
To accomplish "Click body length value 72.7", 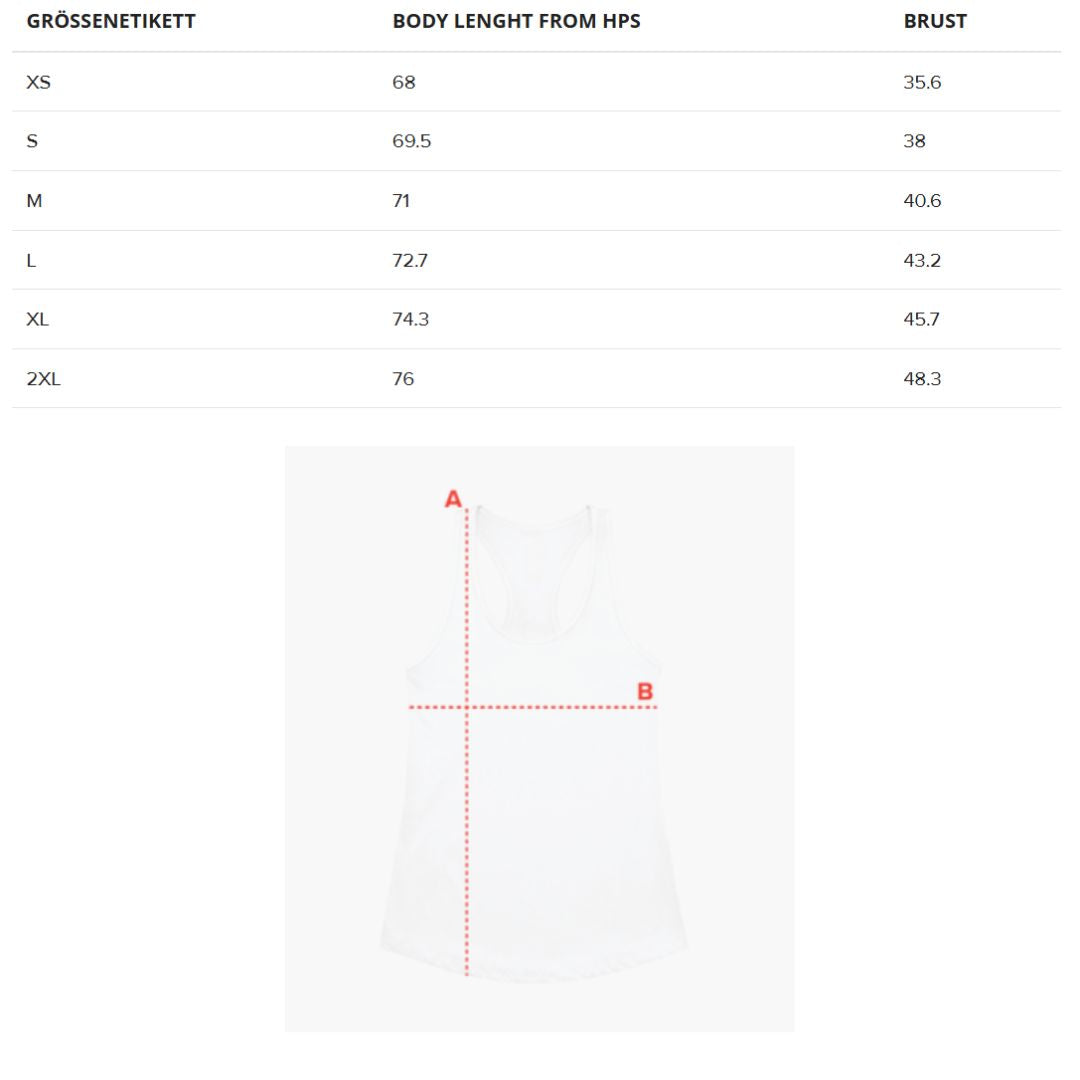I will point(411,260).
